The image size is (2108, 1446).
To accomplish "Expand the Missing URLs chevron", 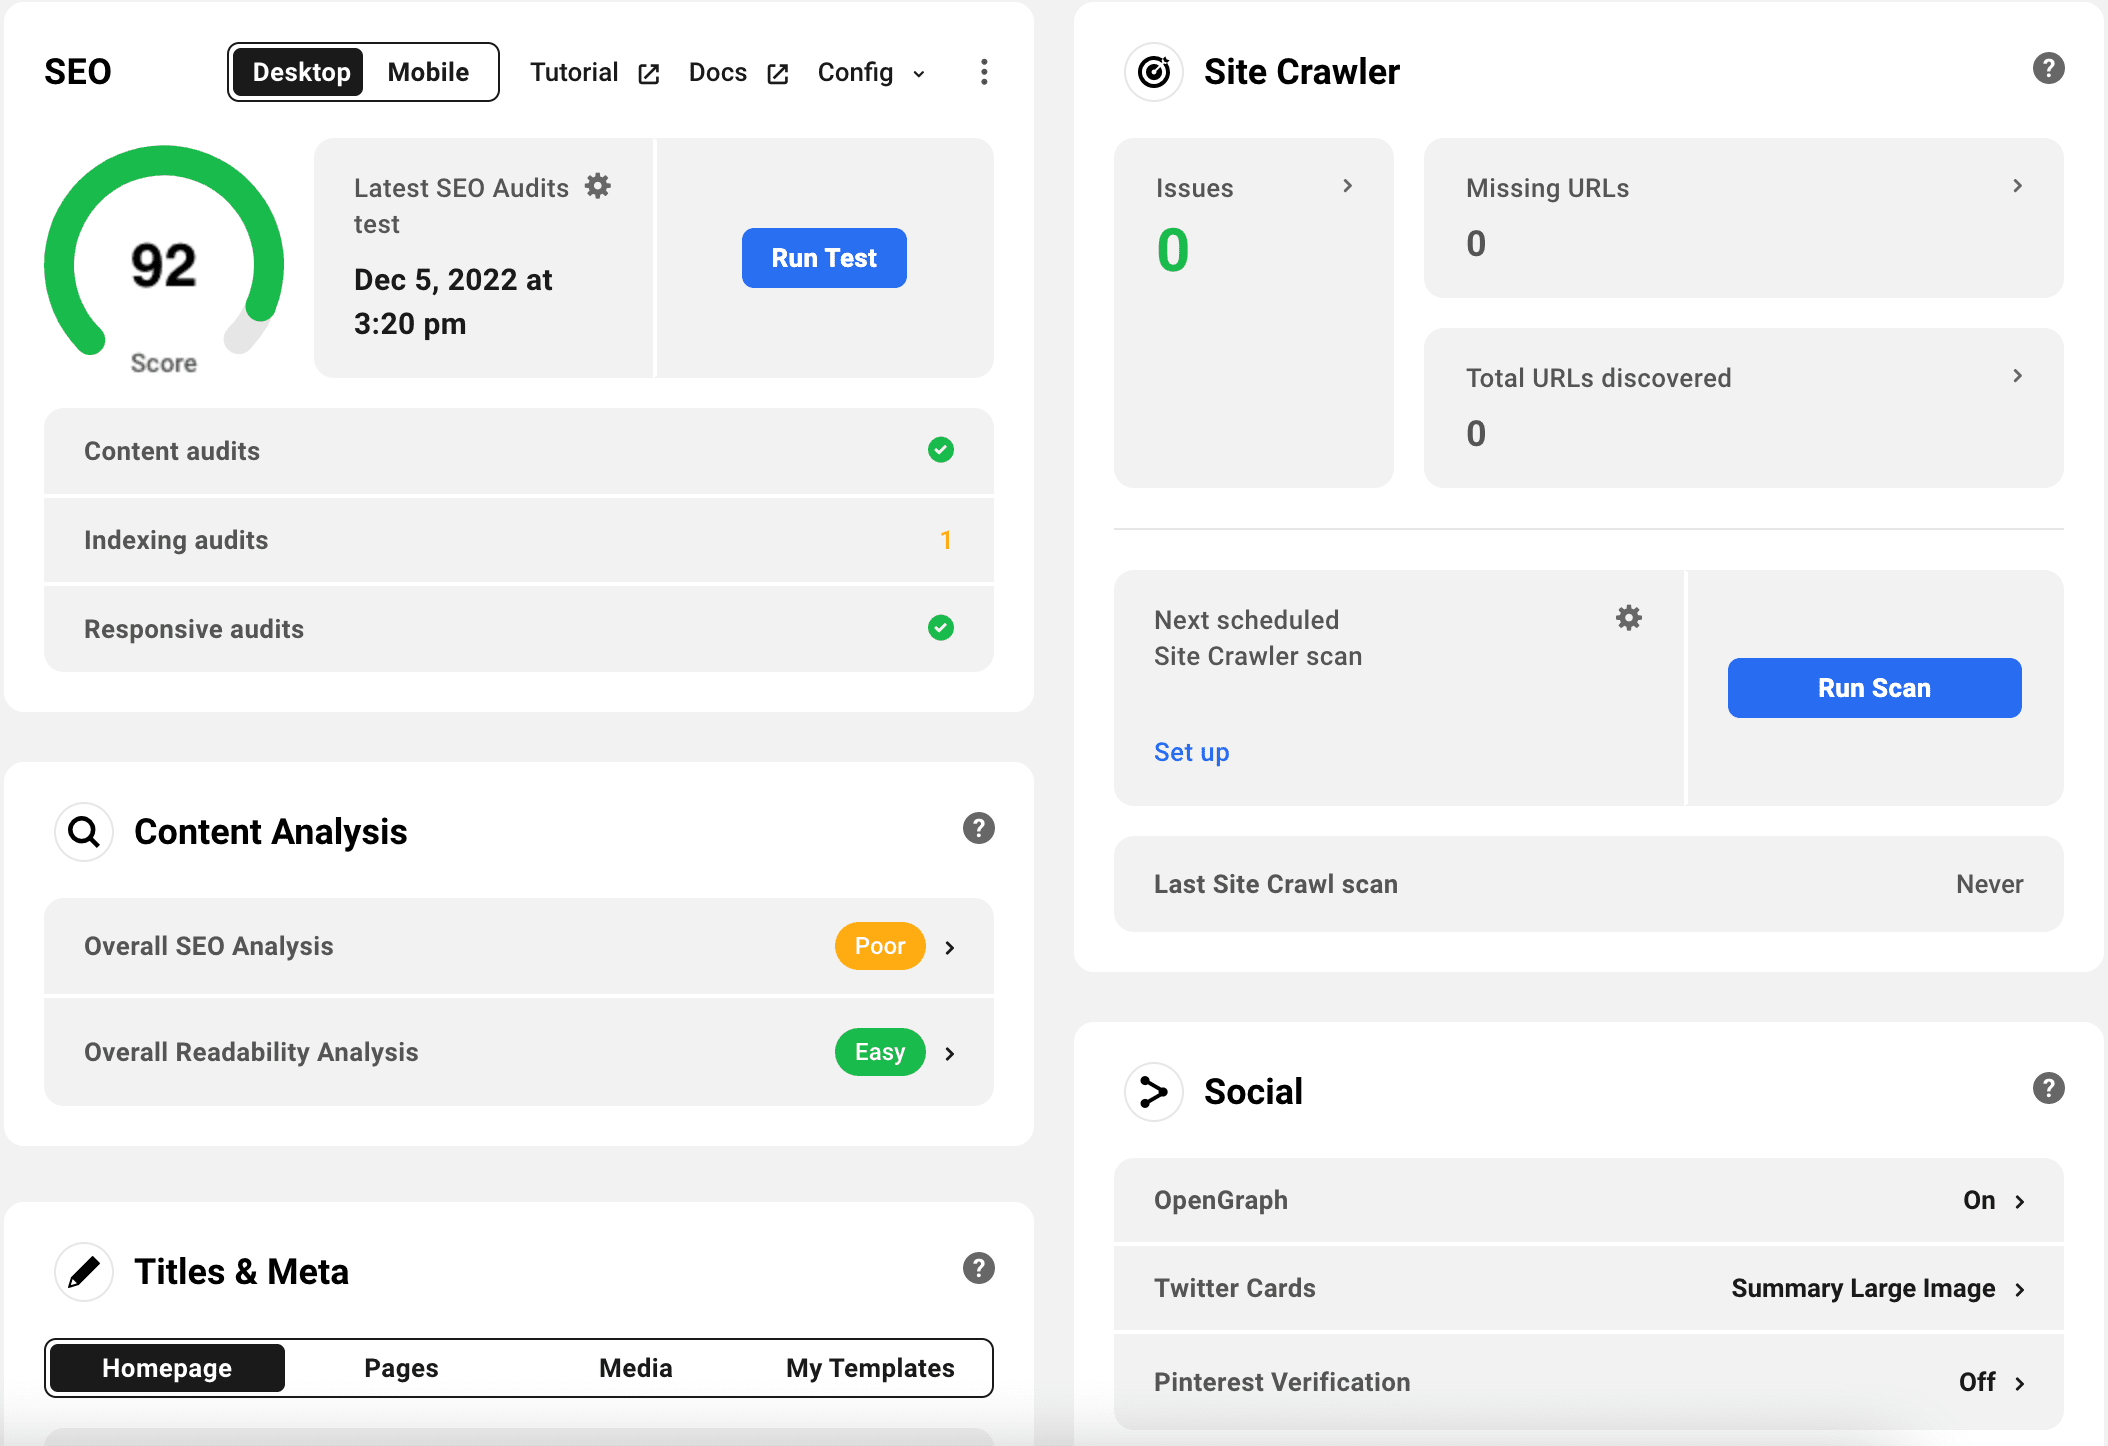I will (2017, 186).
